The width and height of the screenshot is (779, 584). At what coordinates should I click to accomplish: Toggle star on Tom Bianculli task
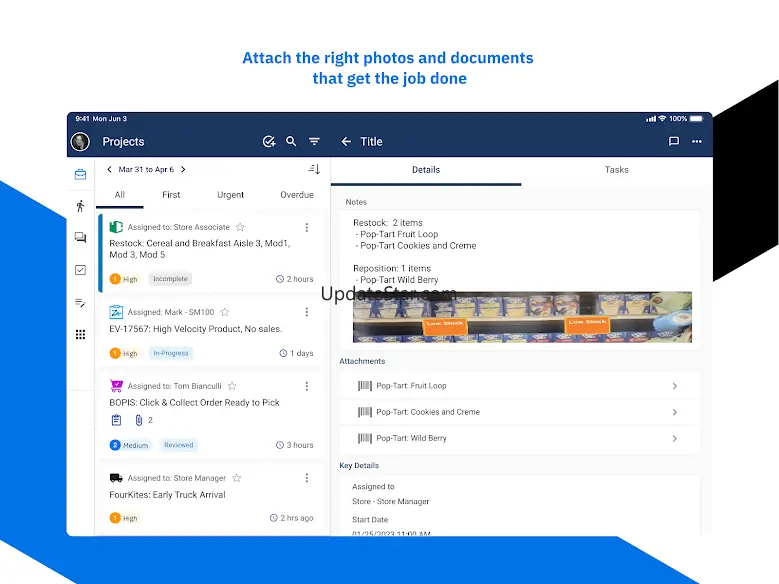coord(232,386)
